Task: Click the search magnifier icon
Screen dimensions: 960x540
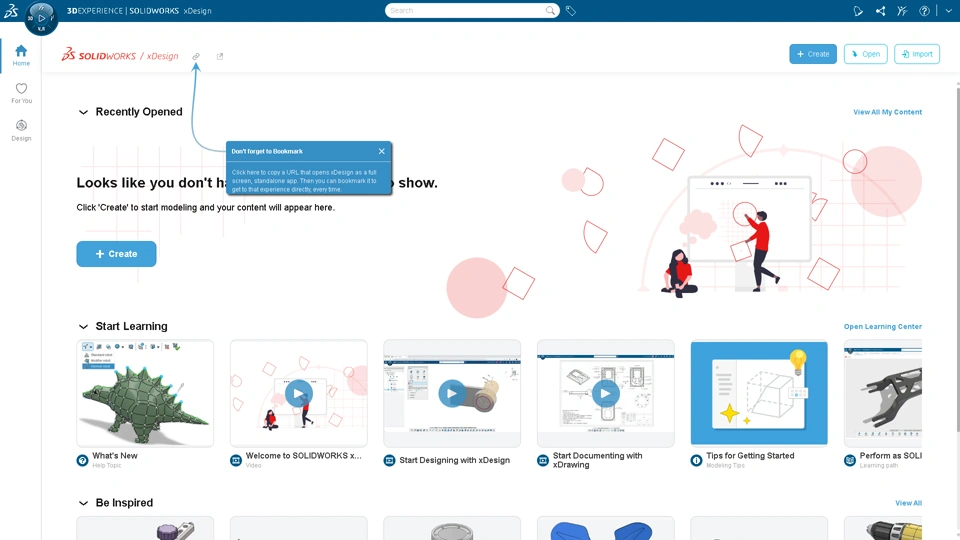Action: [550, 10]
